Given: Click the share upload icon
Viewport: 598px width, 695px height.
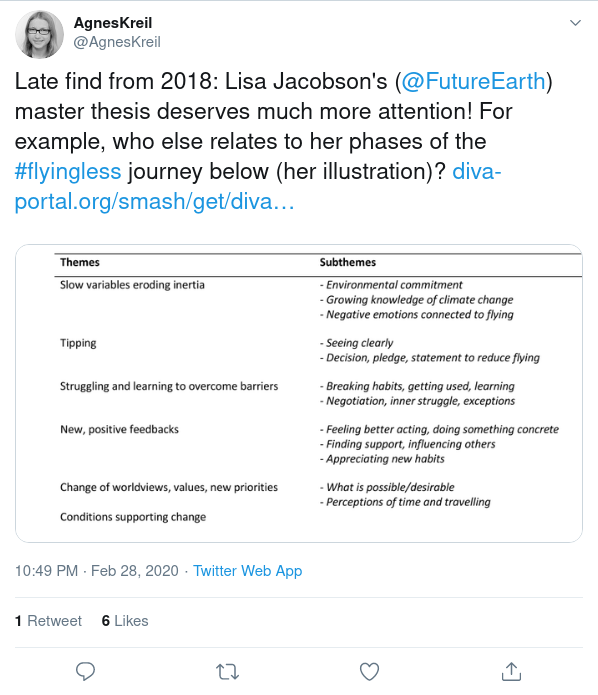Looking at the screenshot, I should 511,672.
